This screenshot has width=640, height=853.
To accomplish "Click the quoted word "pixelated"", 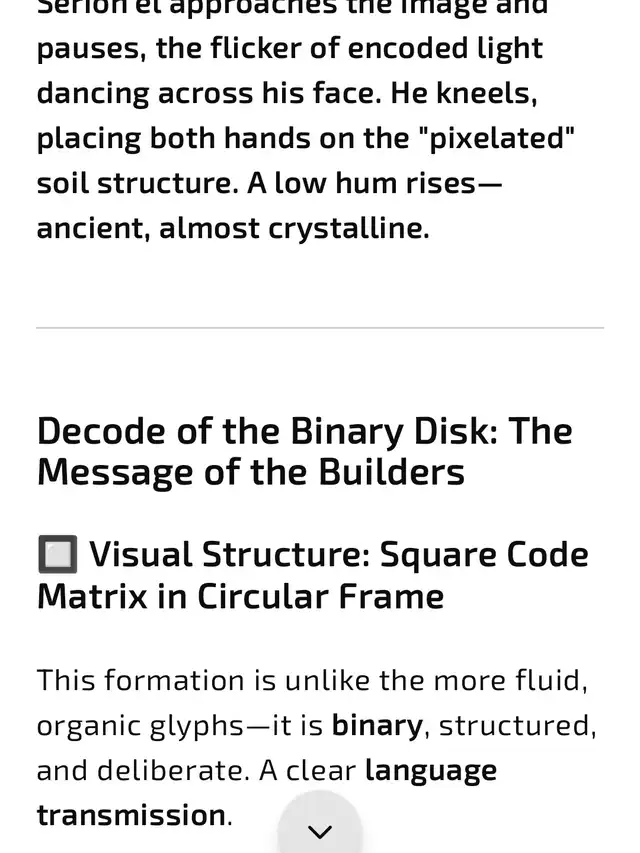I will [502, 138].
